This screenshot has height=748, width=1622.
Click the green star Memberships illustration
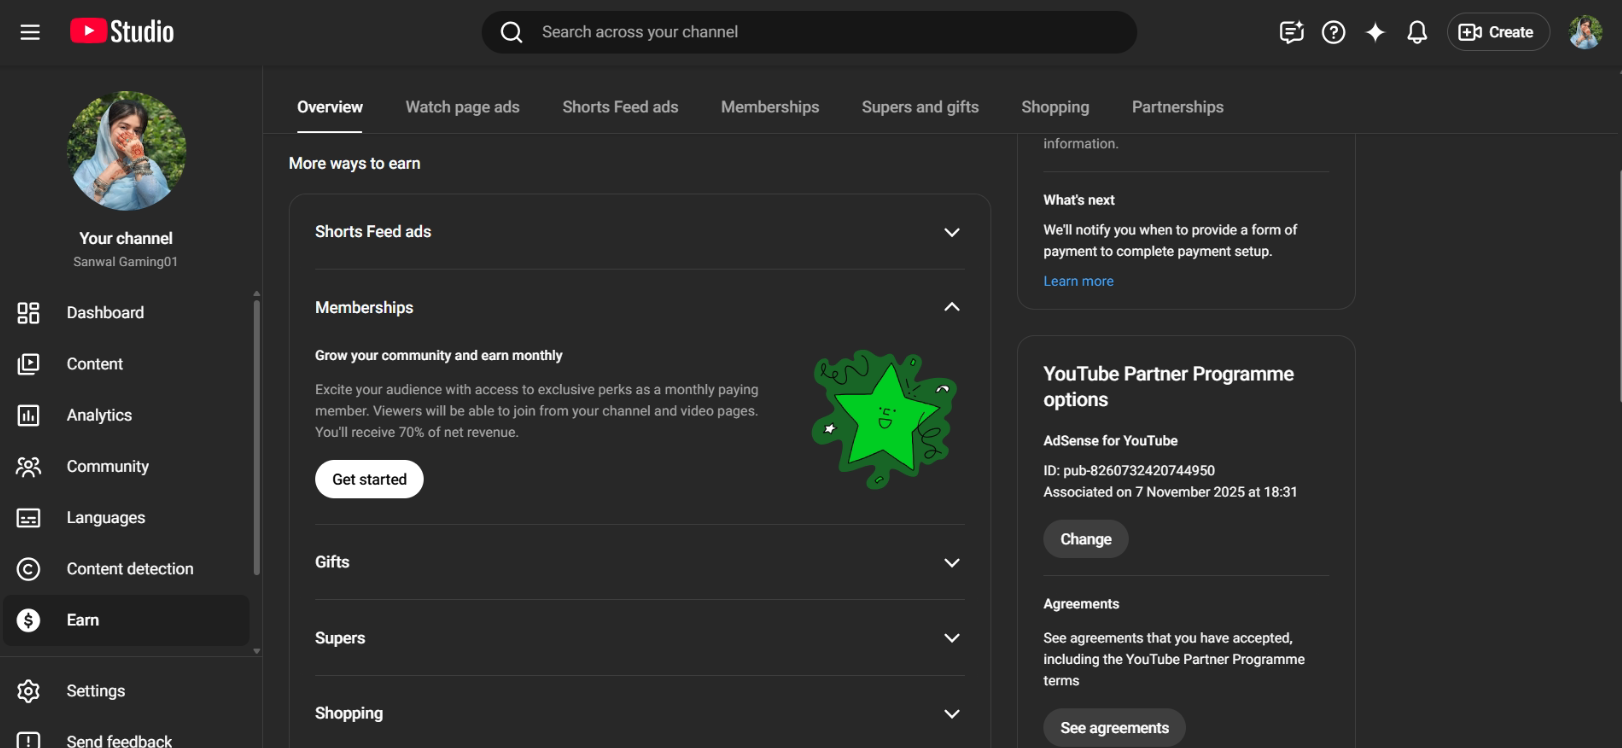[884, 419]
